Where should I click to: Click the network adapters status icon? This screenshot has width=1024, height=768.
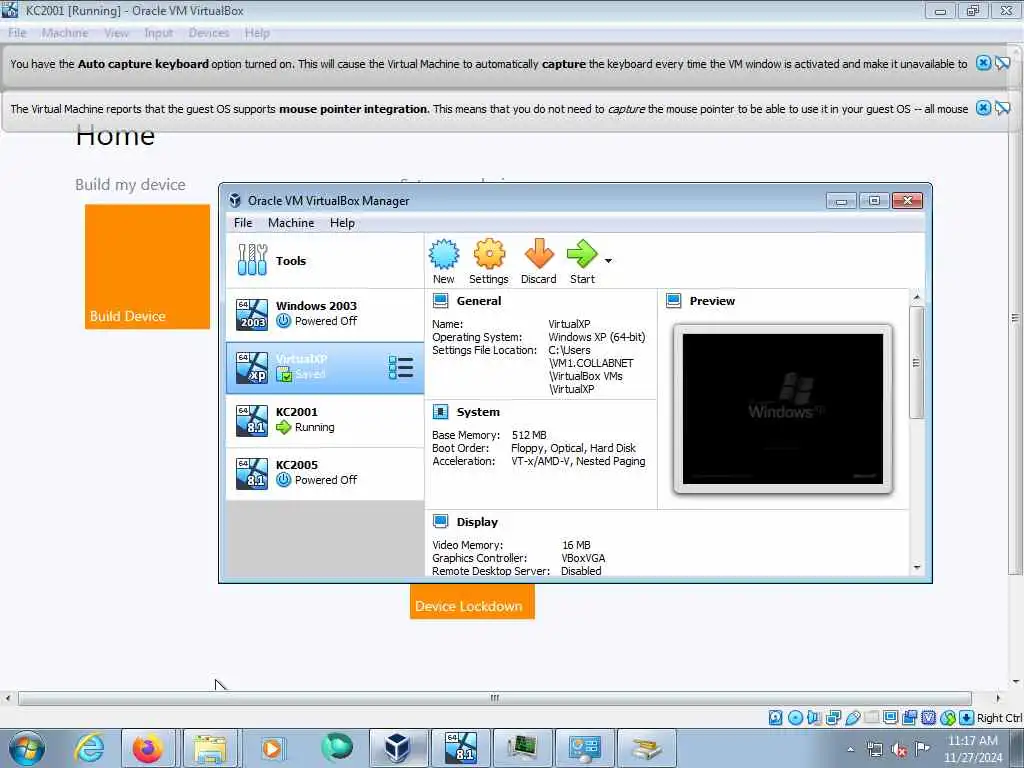point(833,718)
